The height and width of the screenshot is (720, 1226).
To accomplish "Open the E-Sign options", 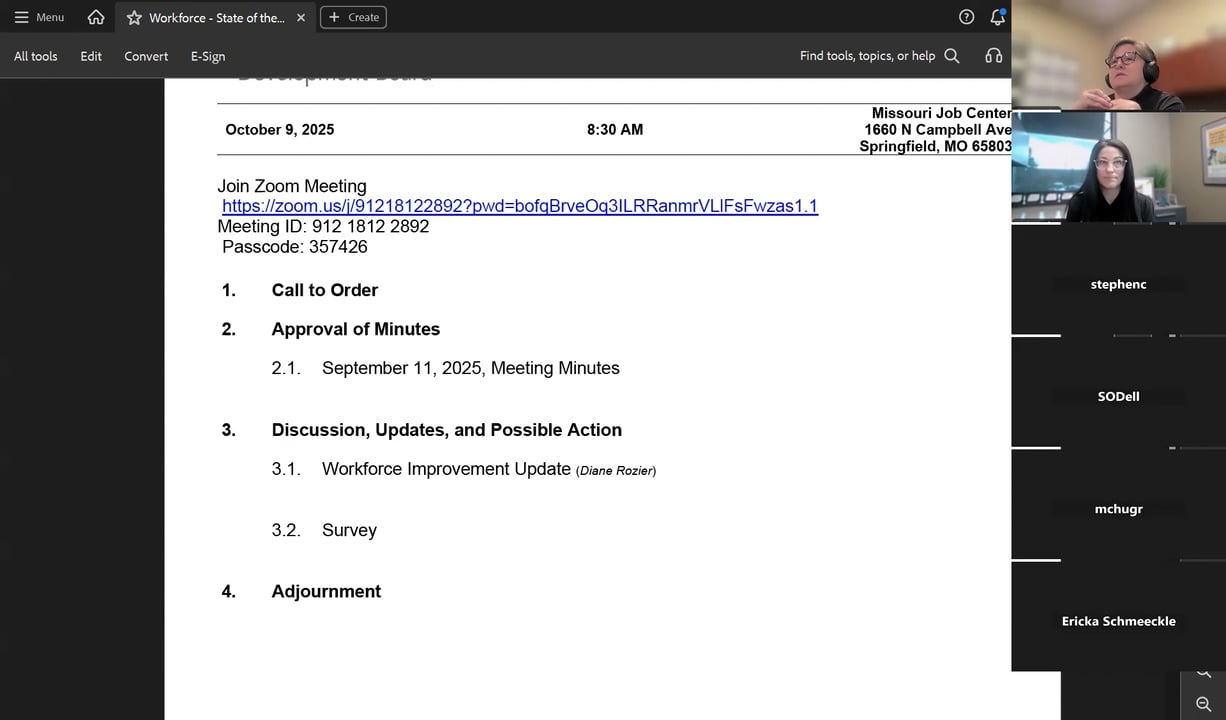I will (x=207, y=56).
